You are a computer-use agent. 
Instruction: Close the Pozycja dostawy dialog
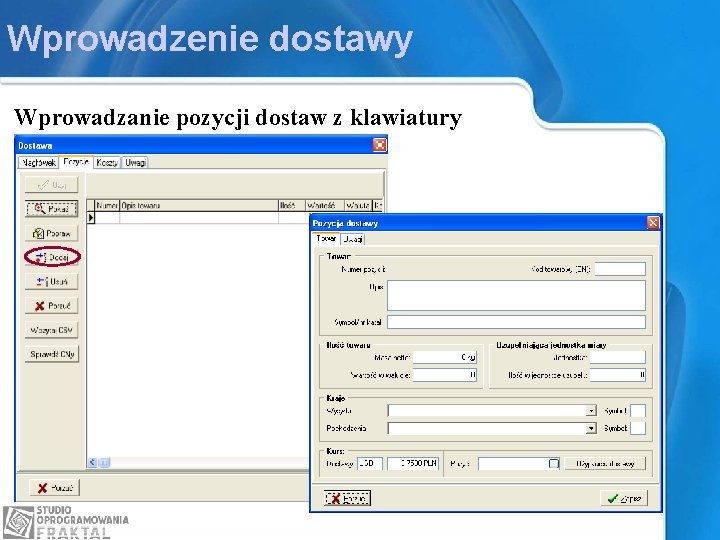pos(653,223)
